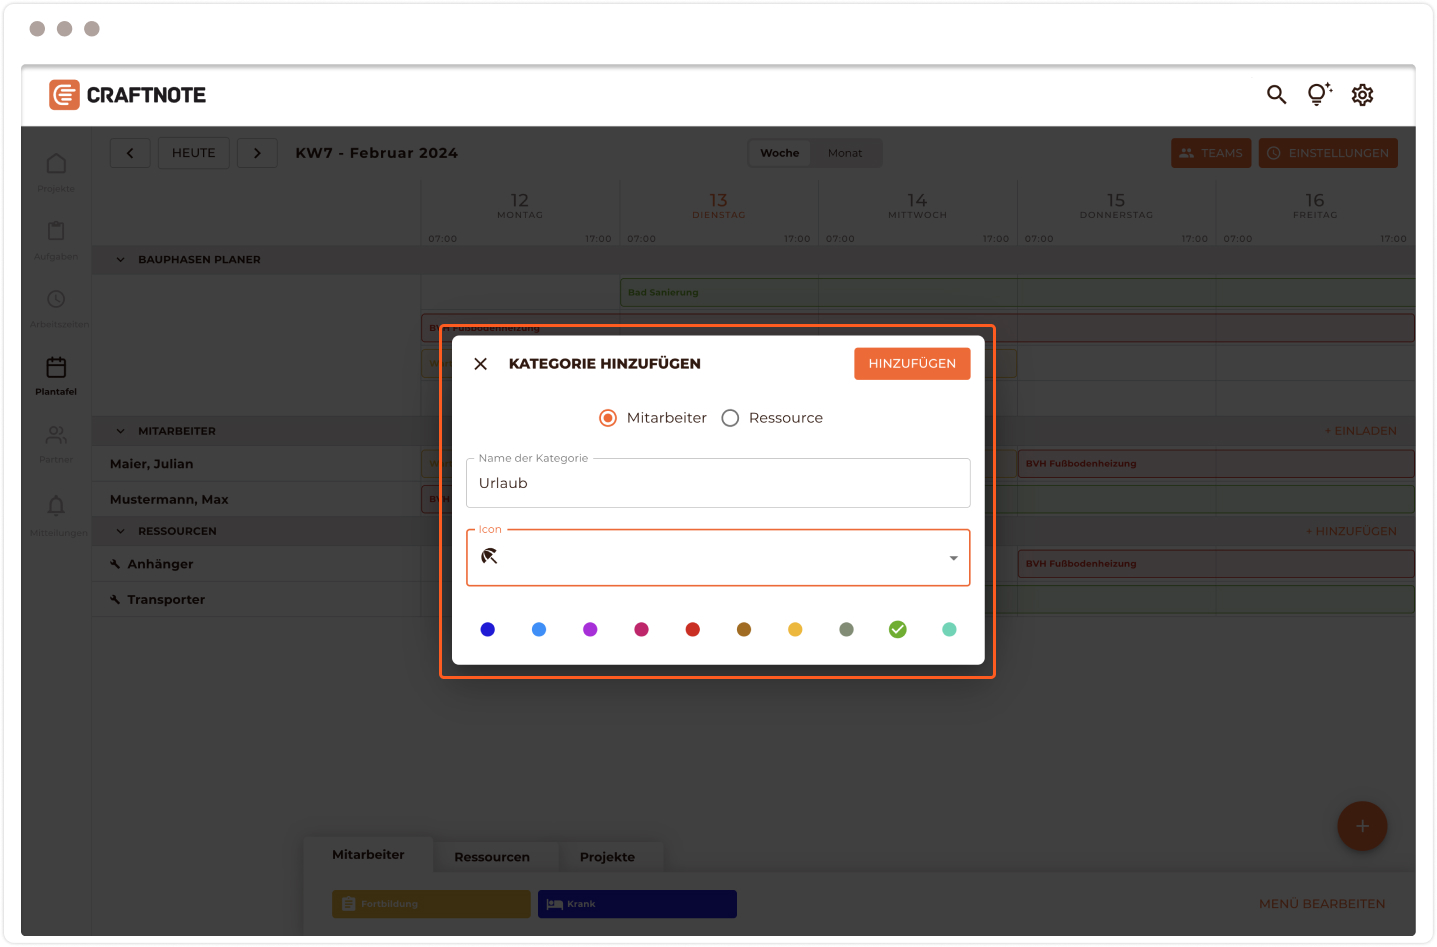The height and width of the screenshot is (947, 1437).
Task: Pick the red color swatch
Action: [x=692, y=629]
